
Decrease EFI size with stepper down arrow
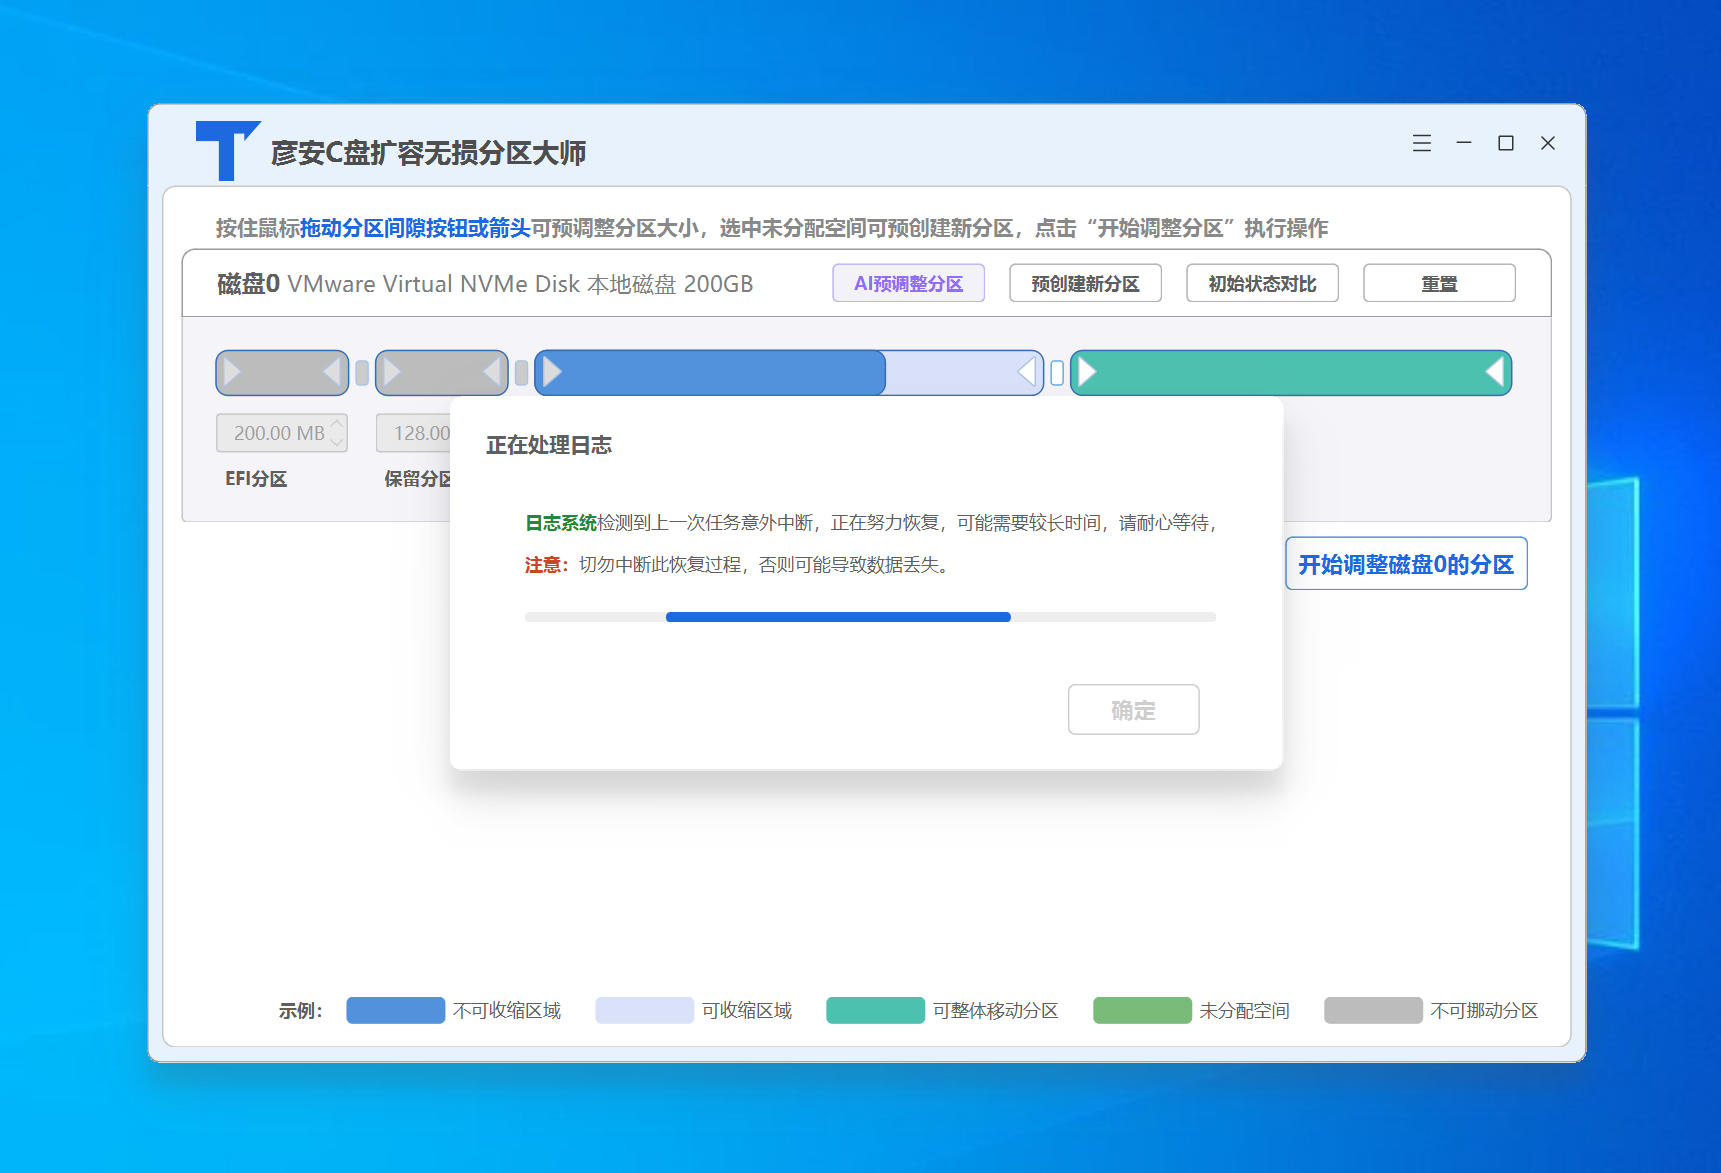[337, 441]
